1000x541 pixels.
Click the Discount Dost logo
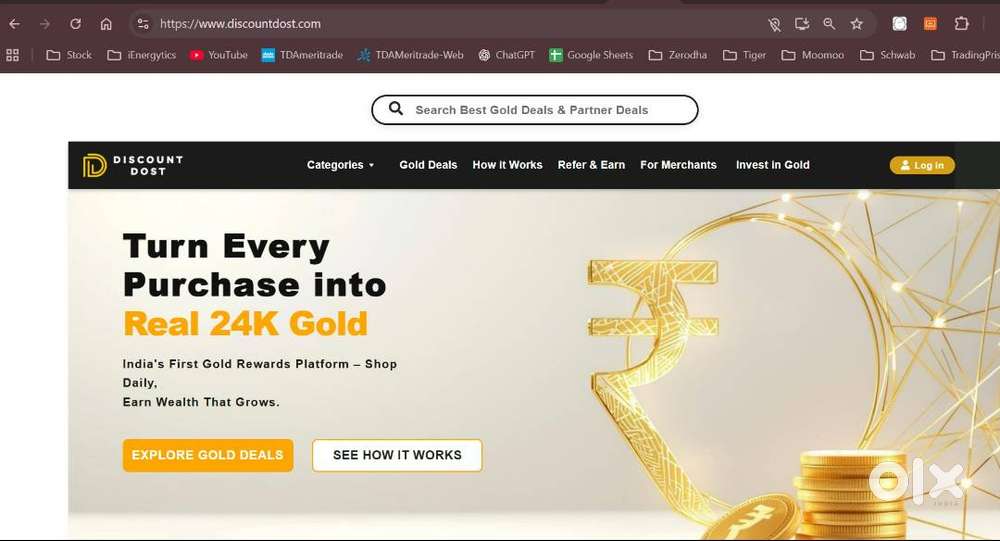133,165
